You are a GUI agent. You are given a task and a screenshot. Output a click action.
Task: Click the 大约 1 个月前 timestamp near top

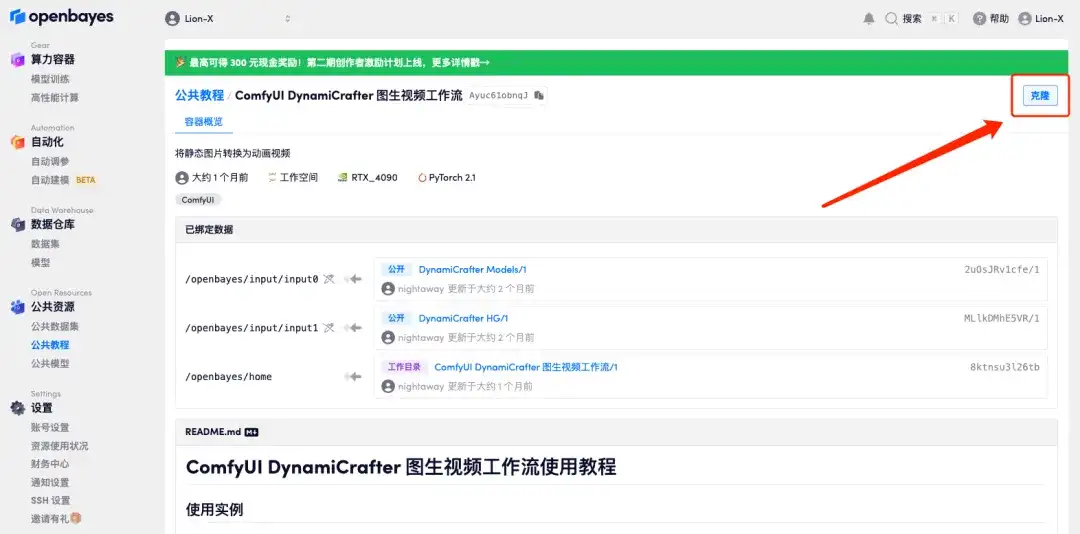[x=220, y=178]
